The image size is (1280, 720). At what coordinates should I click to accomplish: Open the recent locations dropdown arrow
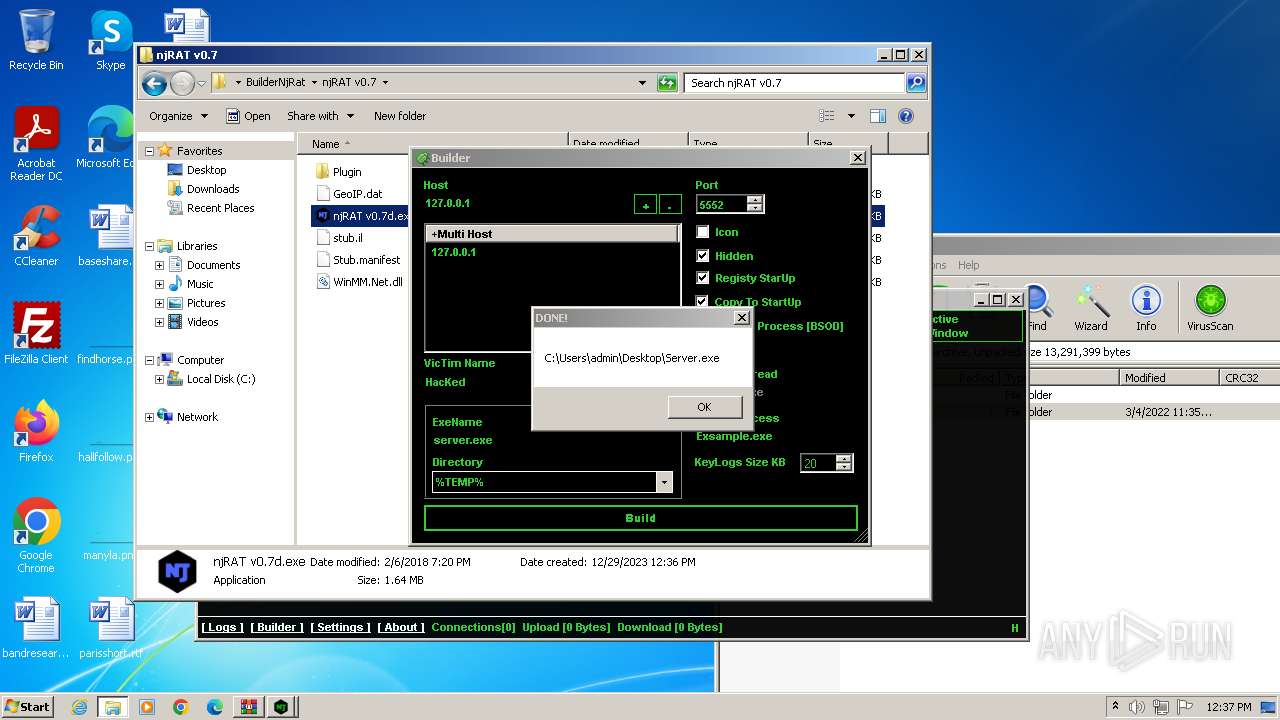[201, 83]
